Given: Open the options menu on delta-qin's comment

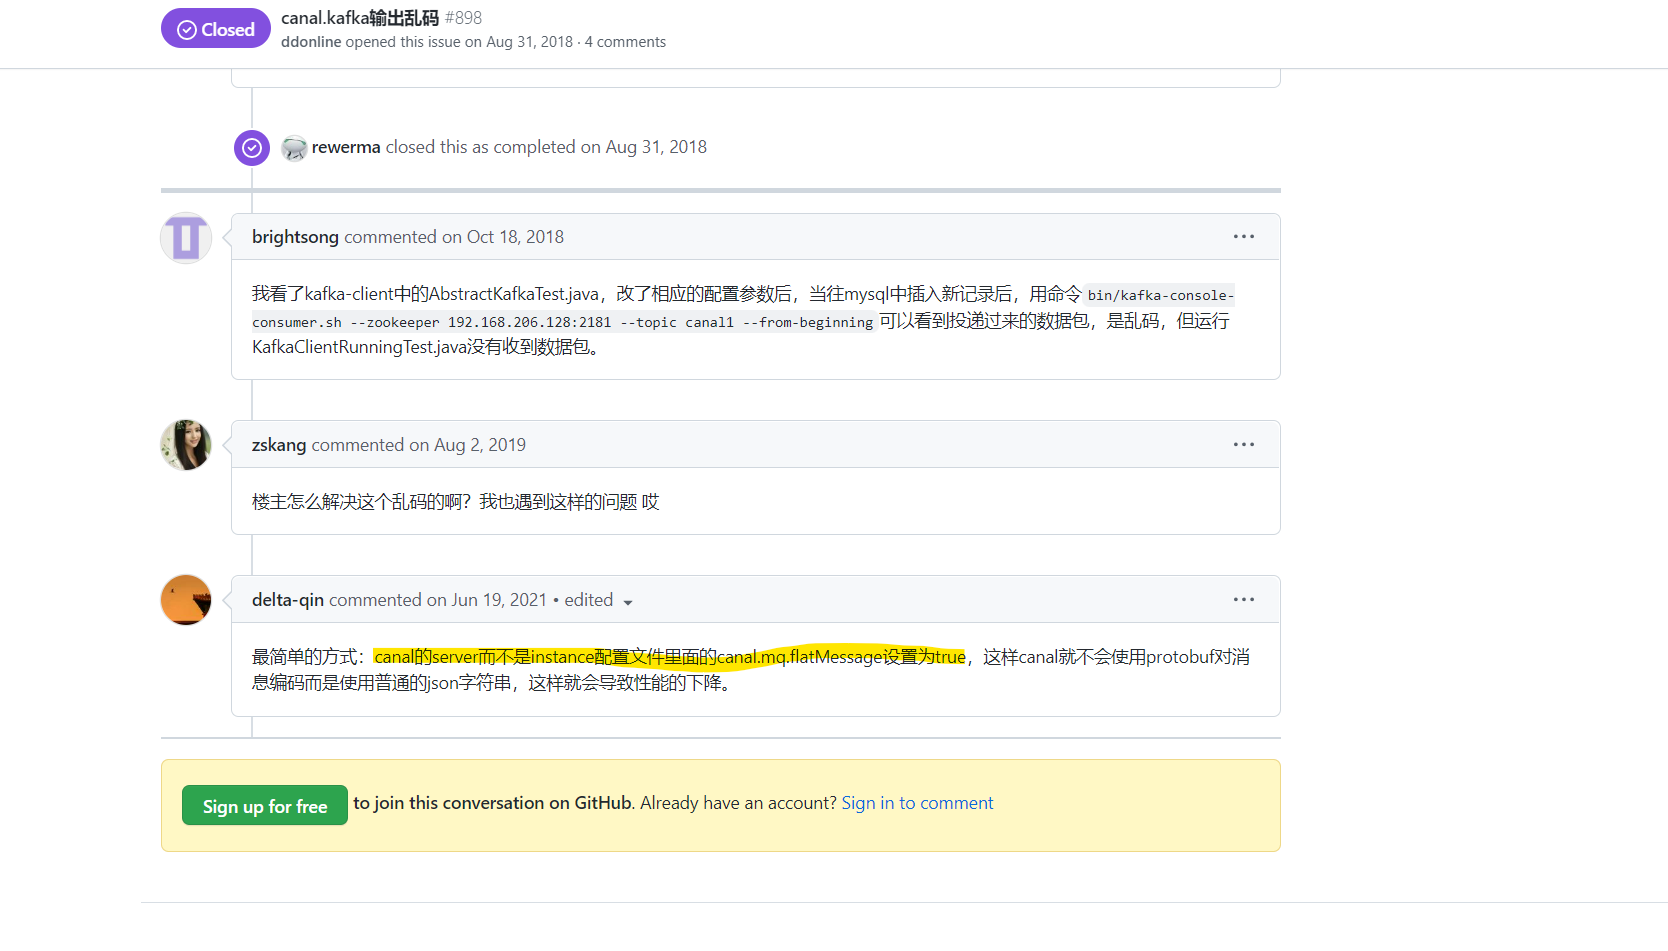Looking at the screenshot, I should (x=1243, y=600).
